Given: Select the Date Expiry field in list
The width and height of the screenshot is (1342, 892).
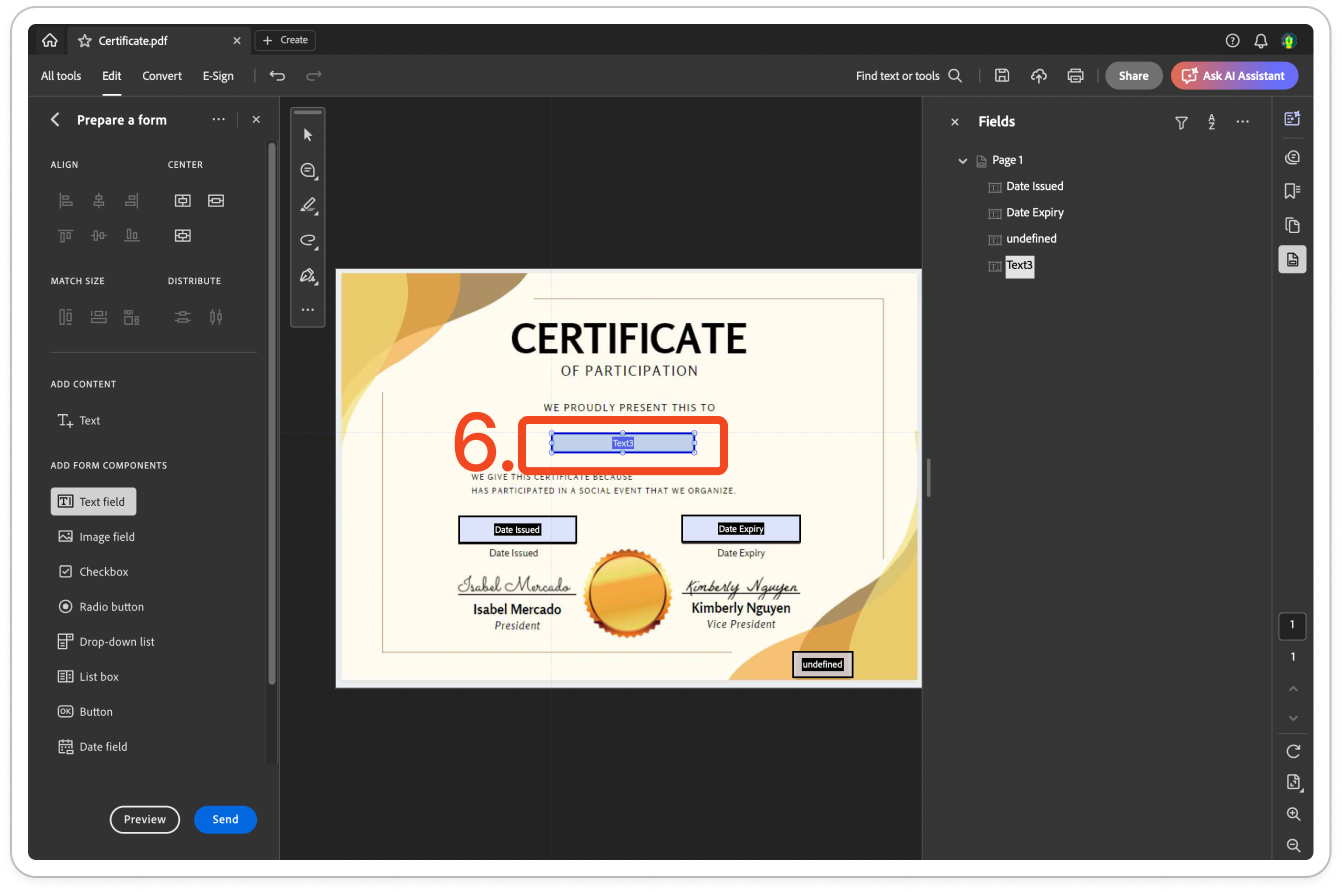Looking at the screenshot, I should 1034,213.
